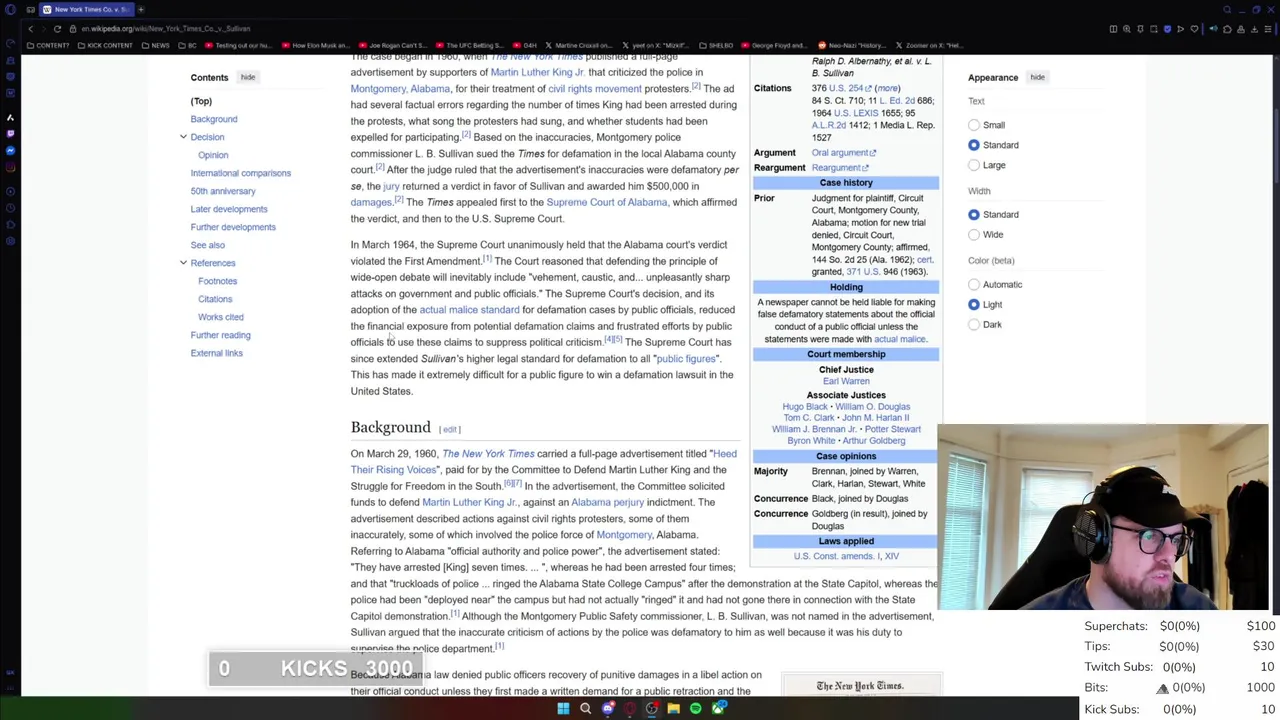Go to Further developments in Contents
Viewport: 1280px width, 720px height.
(233, 227)
